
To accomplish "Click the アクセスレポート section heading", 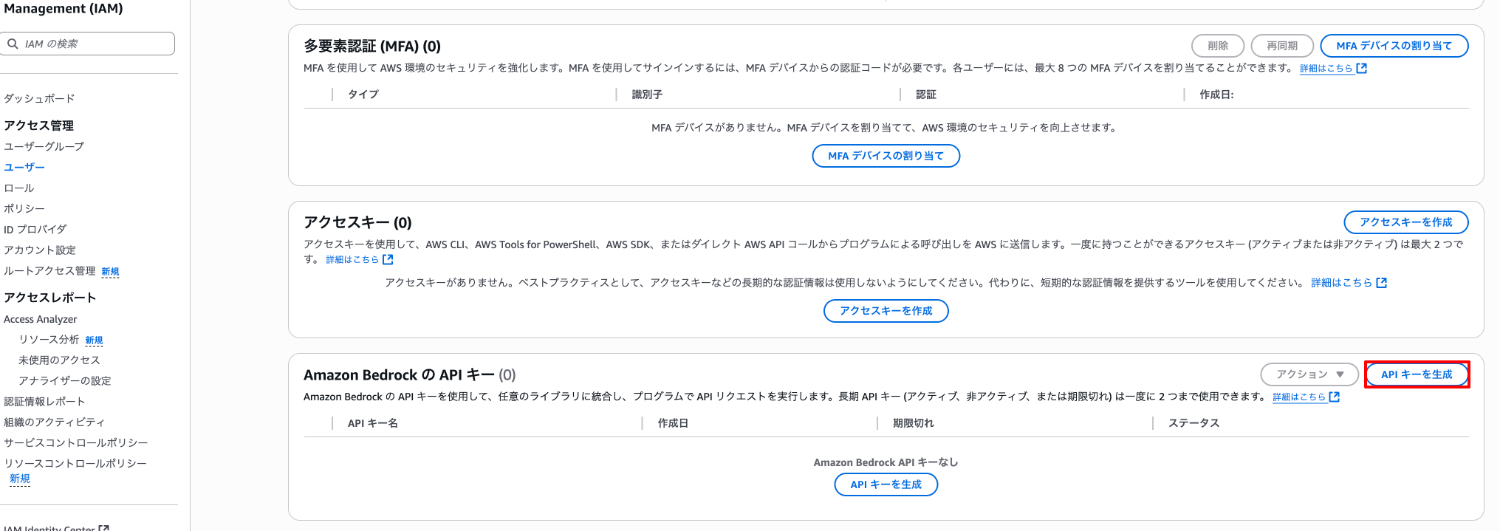I will 50,297.
